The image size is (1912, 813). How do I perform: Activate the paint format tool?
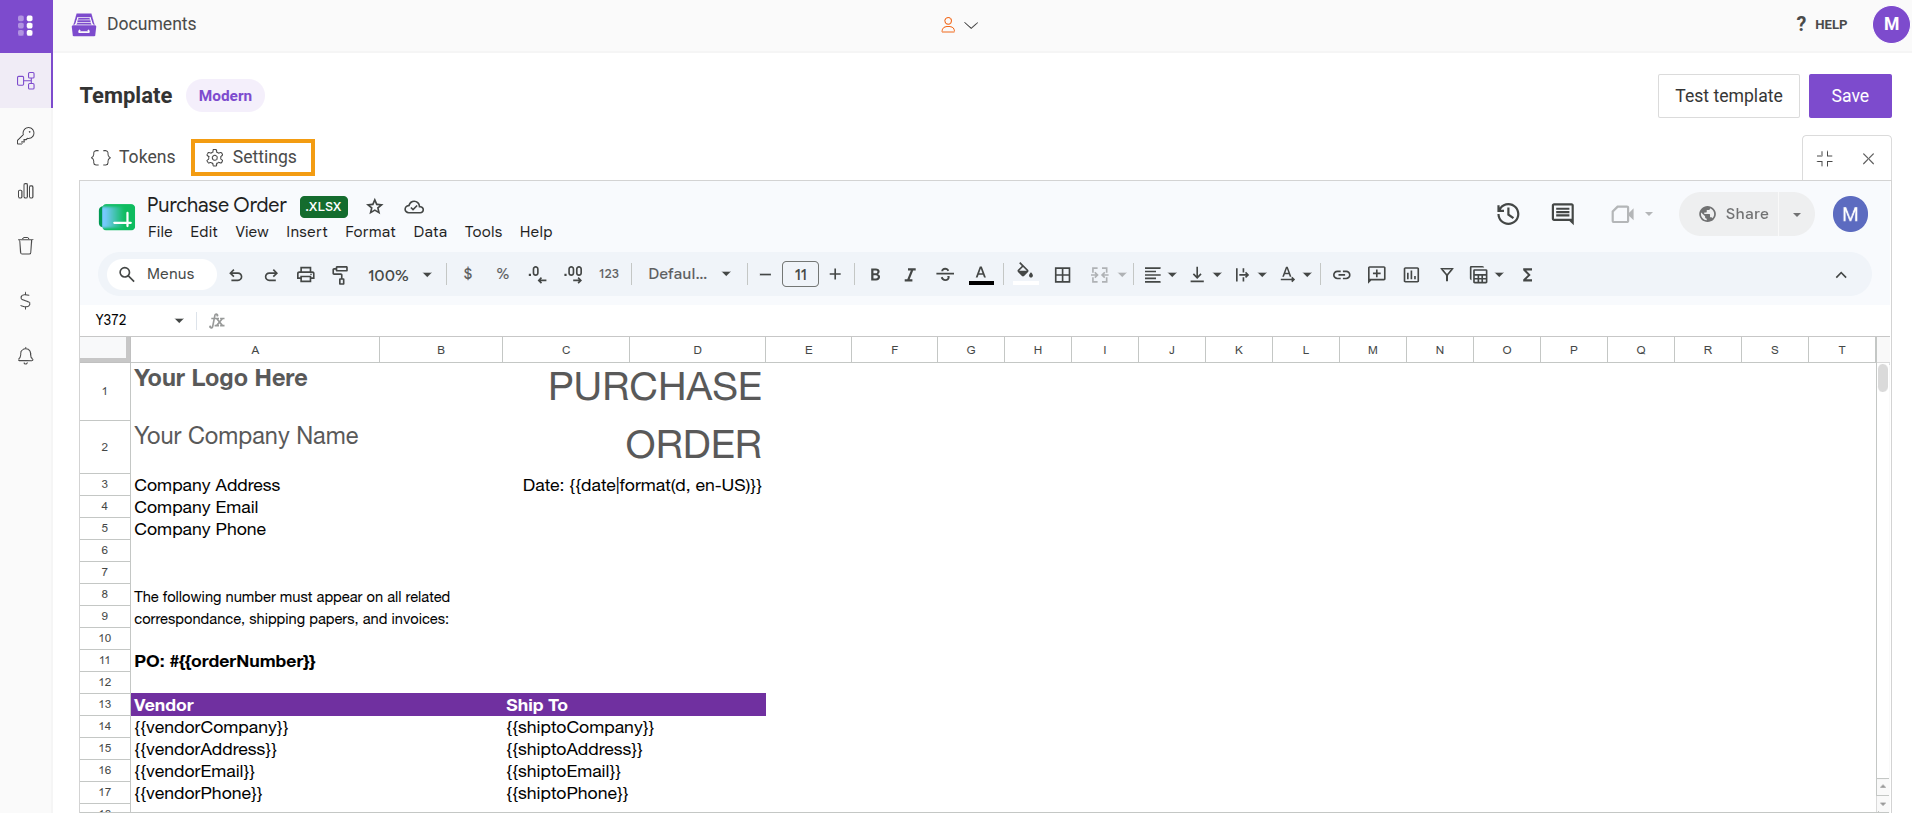pyautogui.click(x=340, y=275)
